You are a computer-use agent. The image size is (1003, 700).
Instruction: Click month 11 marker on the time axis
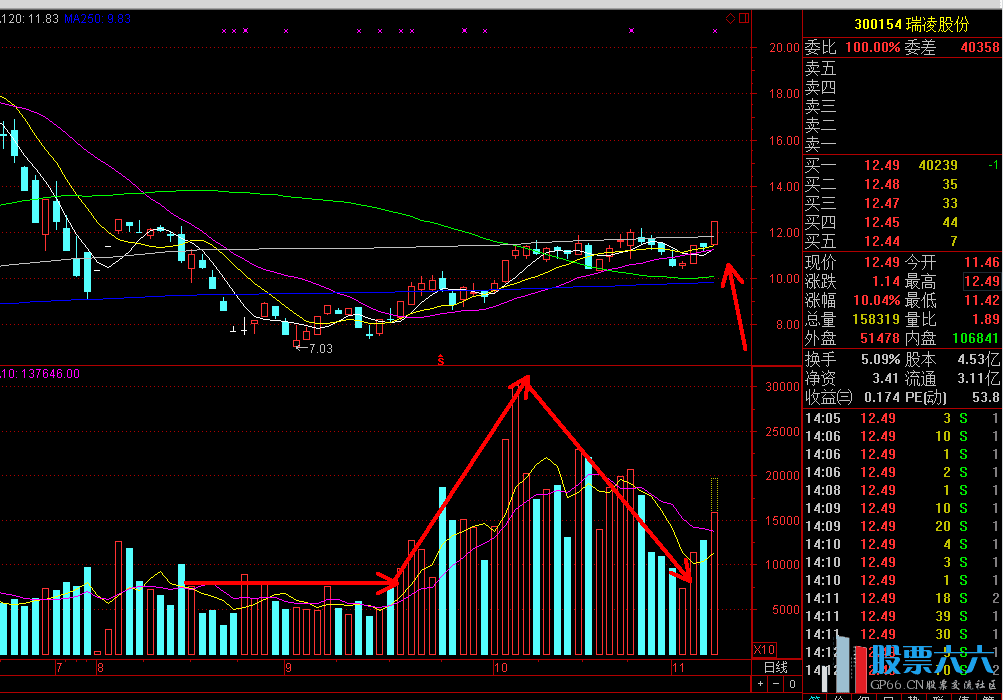[x=678, y=667]
